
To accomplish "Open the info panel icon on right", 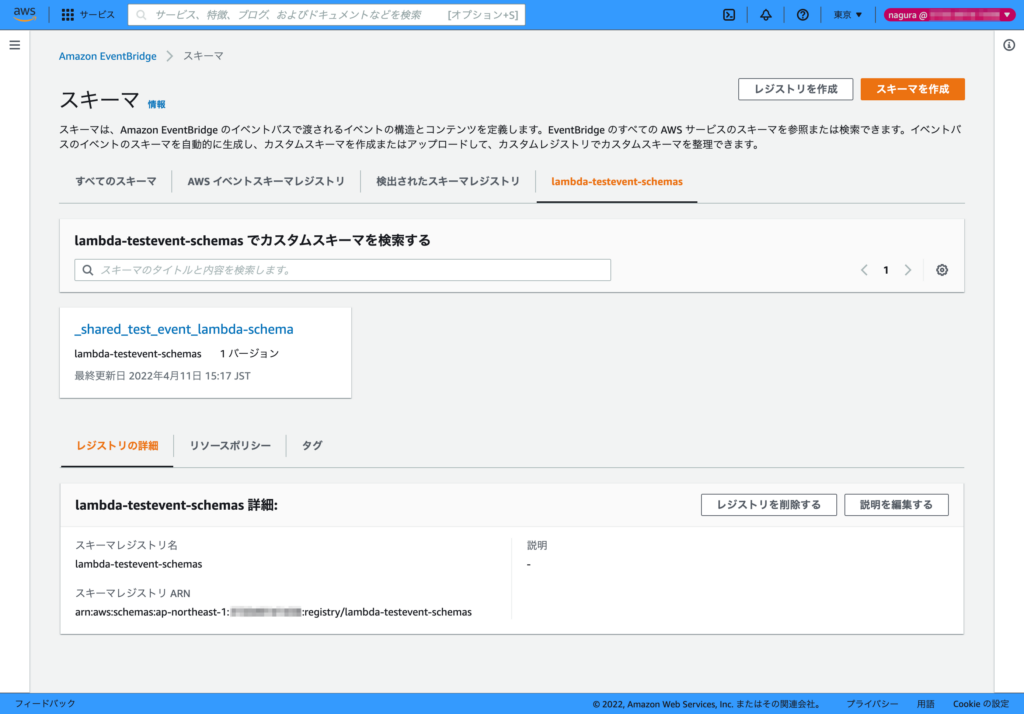I will click(1009, 45).
